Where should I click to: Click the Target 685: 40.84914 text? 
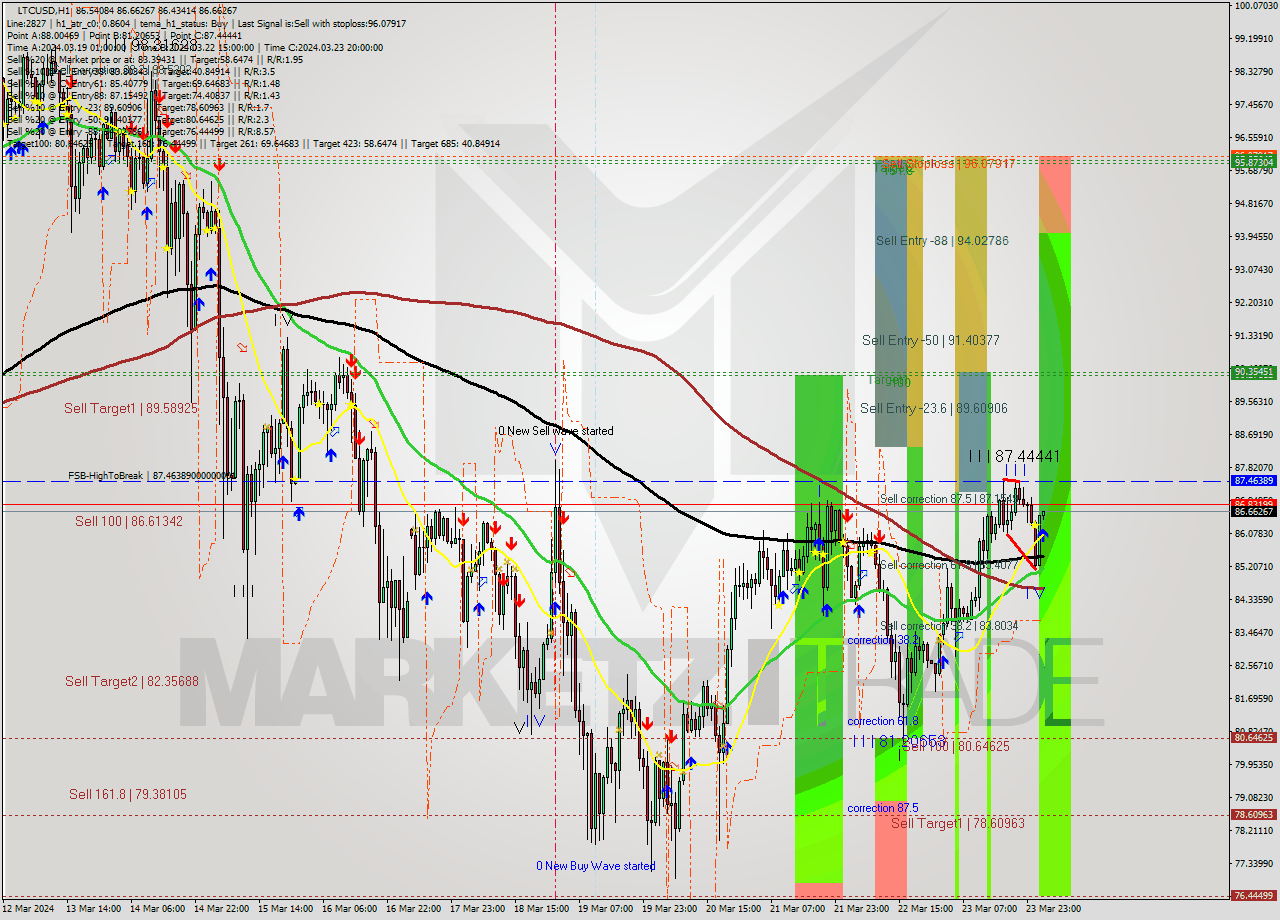tap(455, 144)
